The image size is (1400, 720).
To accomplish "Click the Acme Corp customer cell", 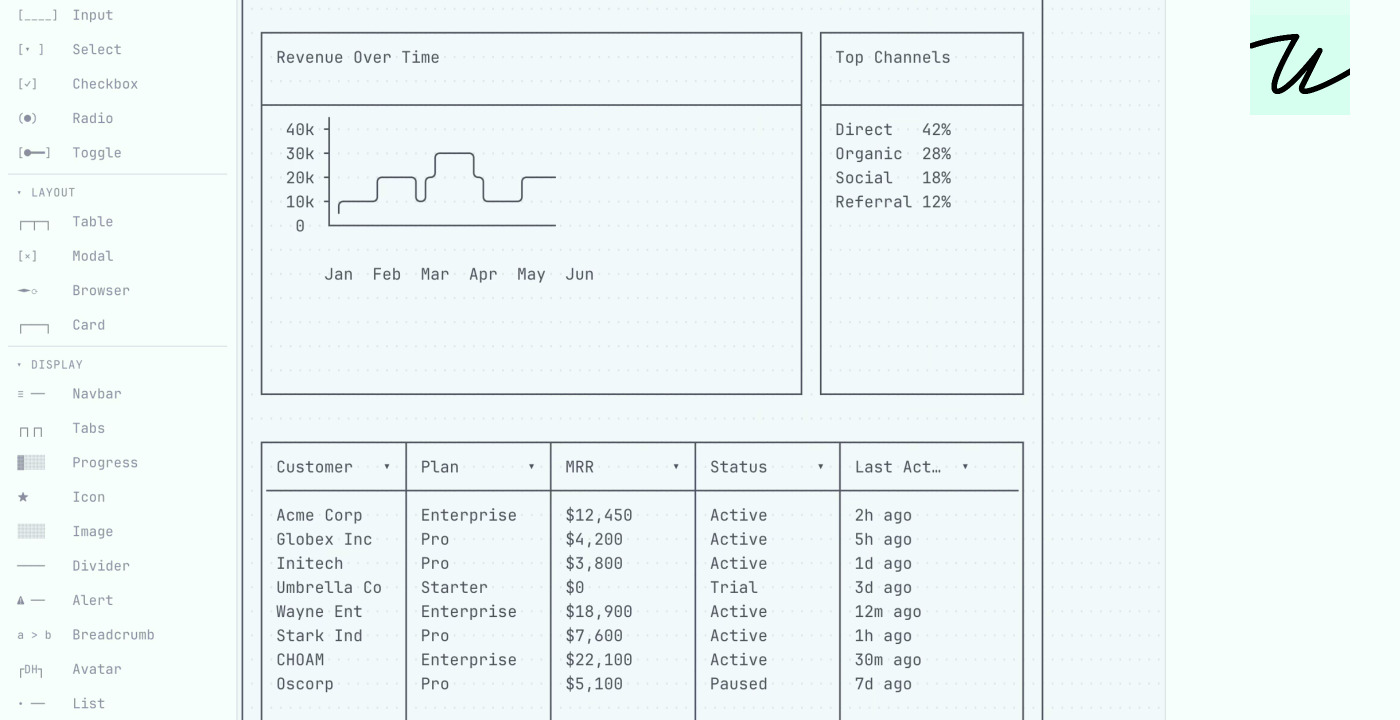I will coord(319,516).
